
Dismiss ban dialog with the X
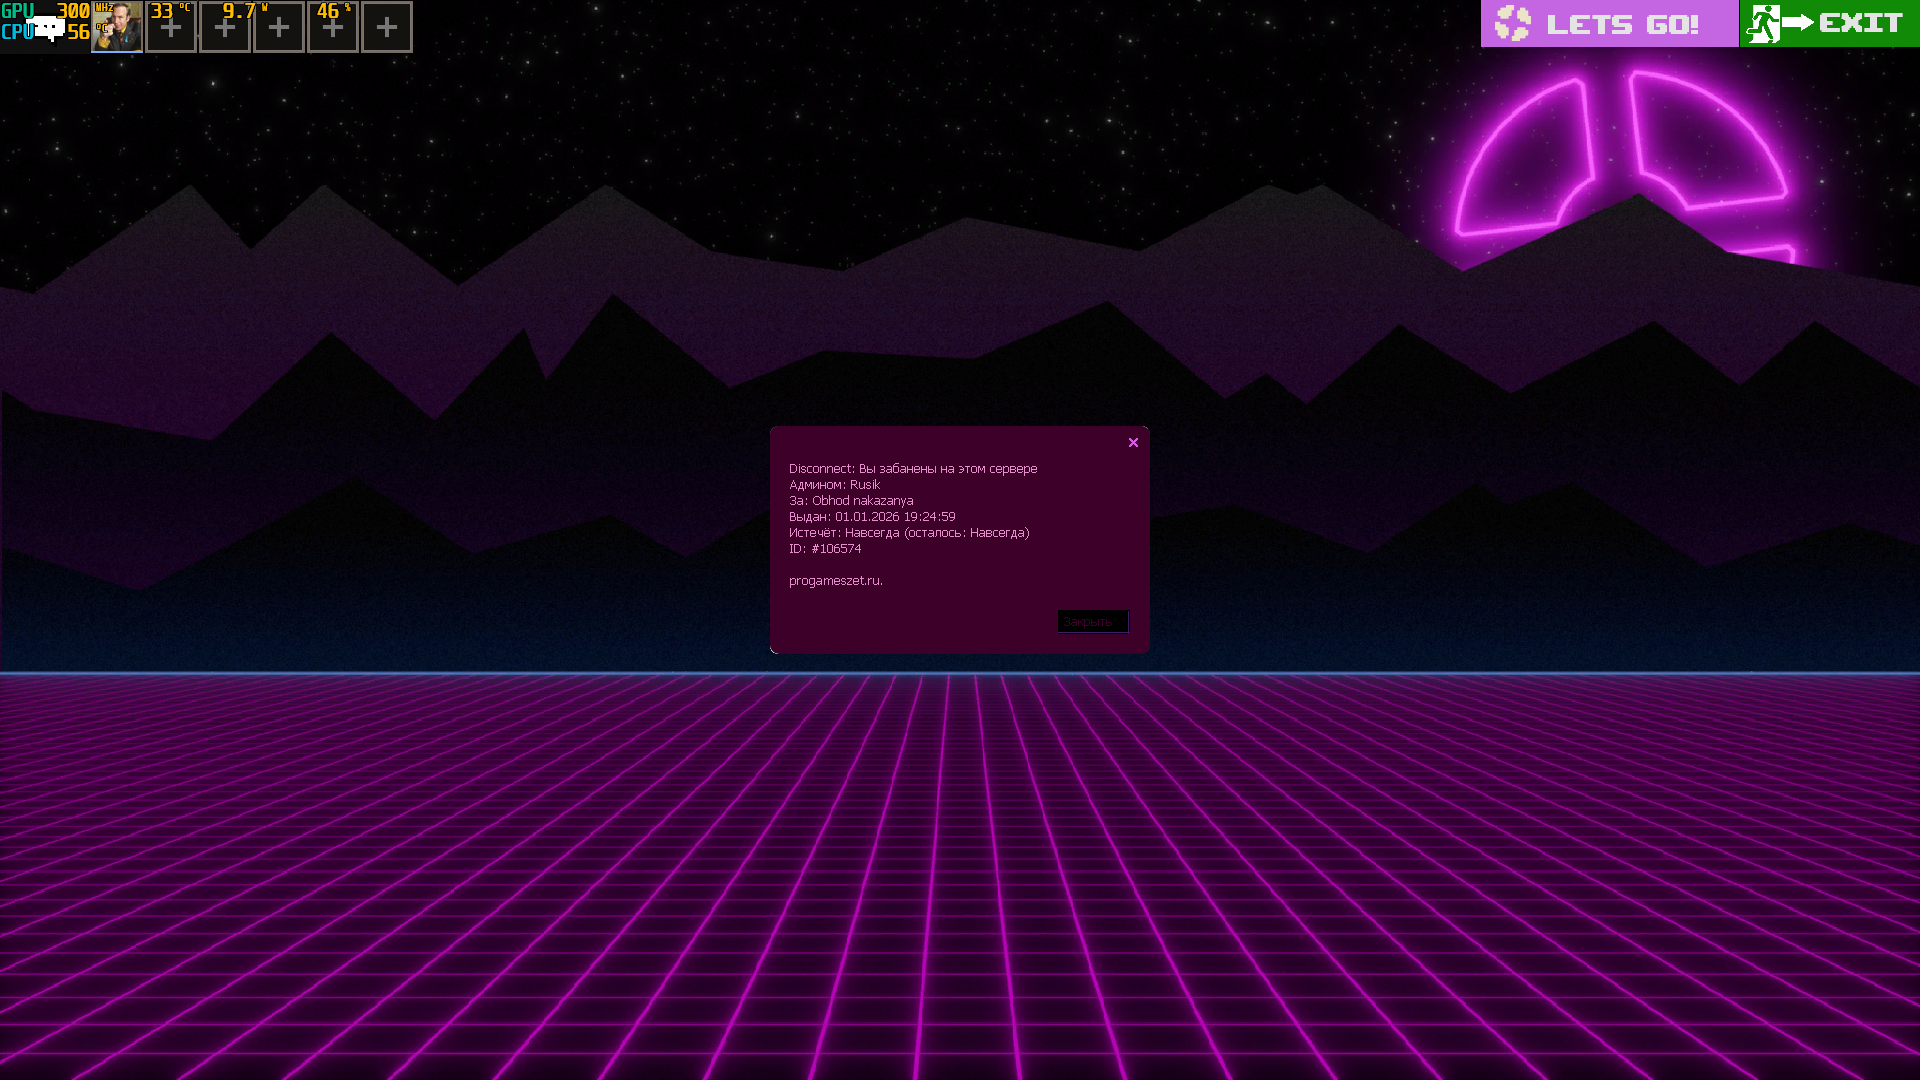pos(1133,443)
